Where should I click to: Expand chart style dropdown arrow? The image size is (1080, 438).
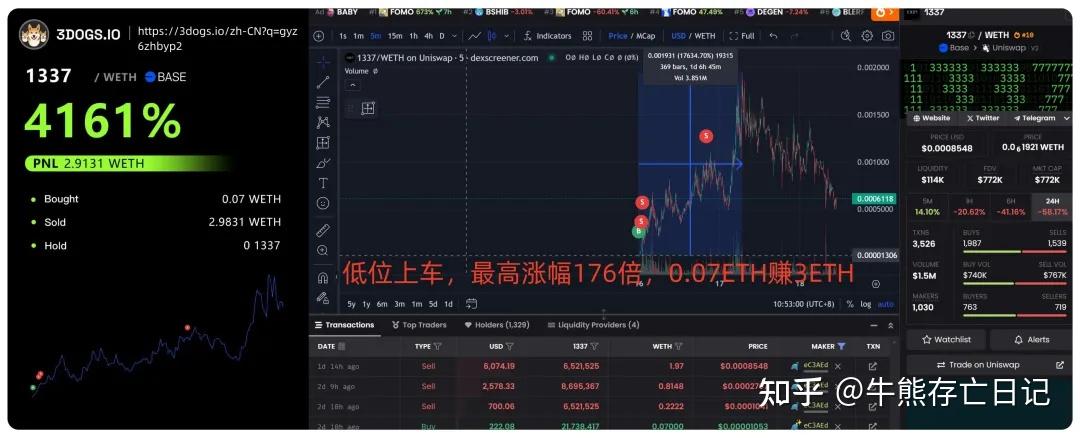click(x=507, y=36)
